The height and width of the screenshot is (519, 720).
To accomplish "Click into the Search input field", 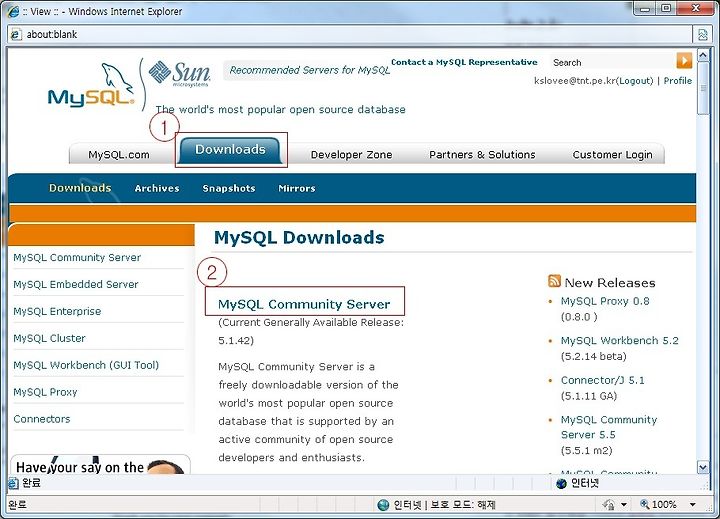I will (x=613, y=62).
